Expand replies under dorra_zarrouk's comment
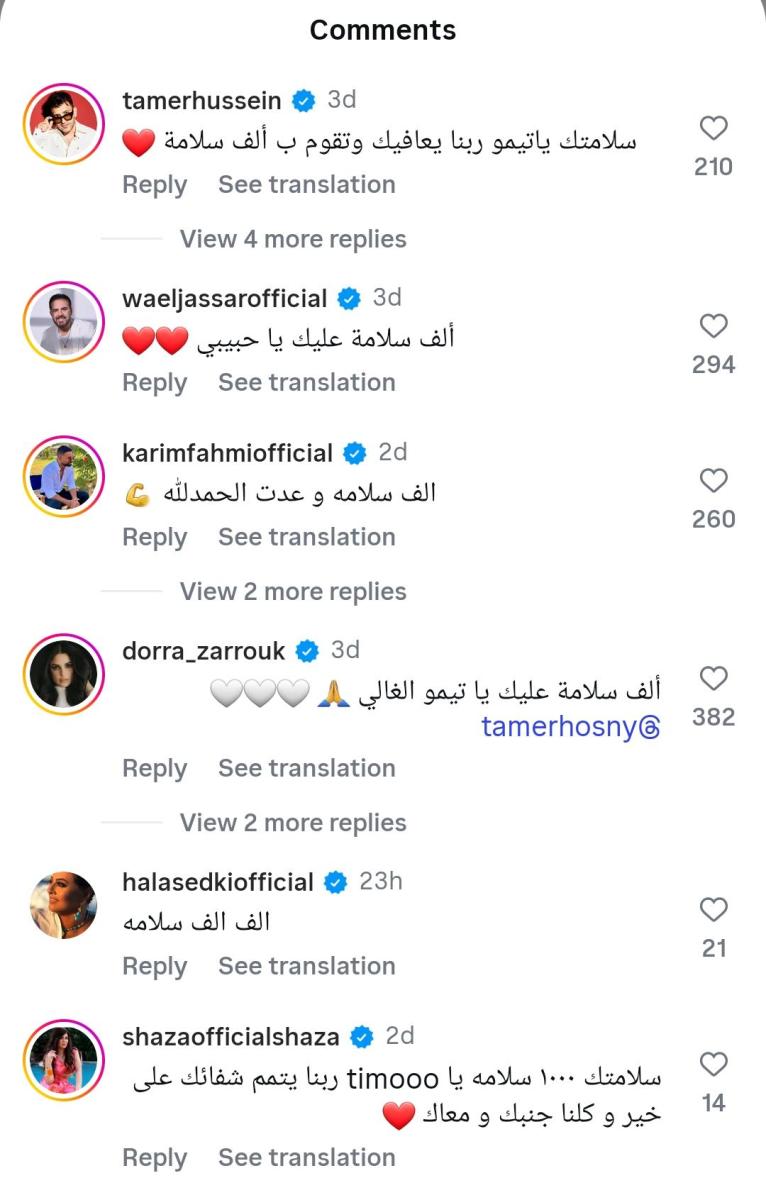 coord(292,822)
